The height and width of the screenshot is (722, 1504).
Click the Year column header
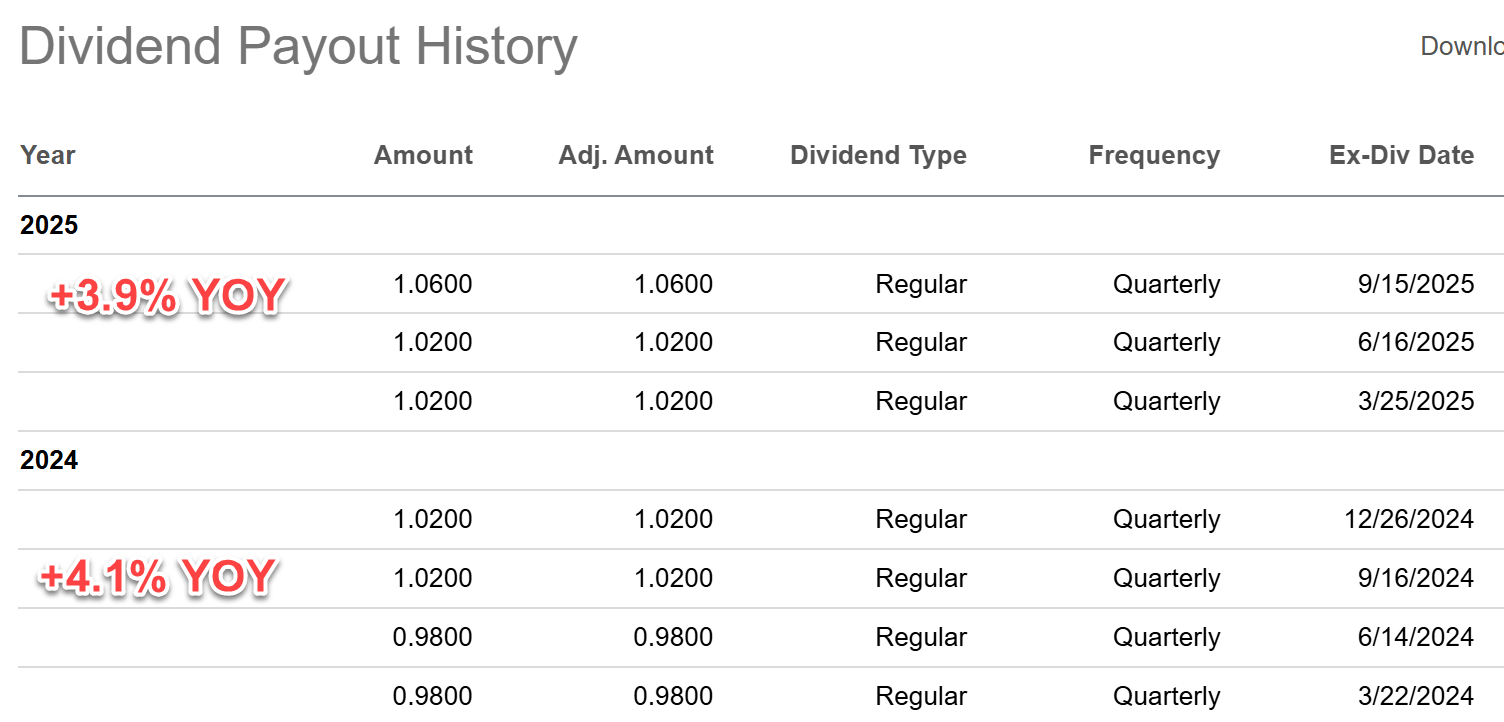(x=48, y=155)
